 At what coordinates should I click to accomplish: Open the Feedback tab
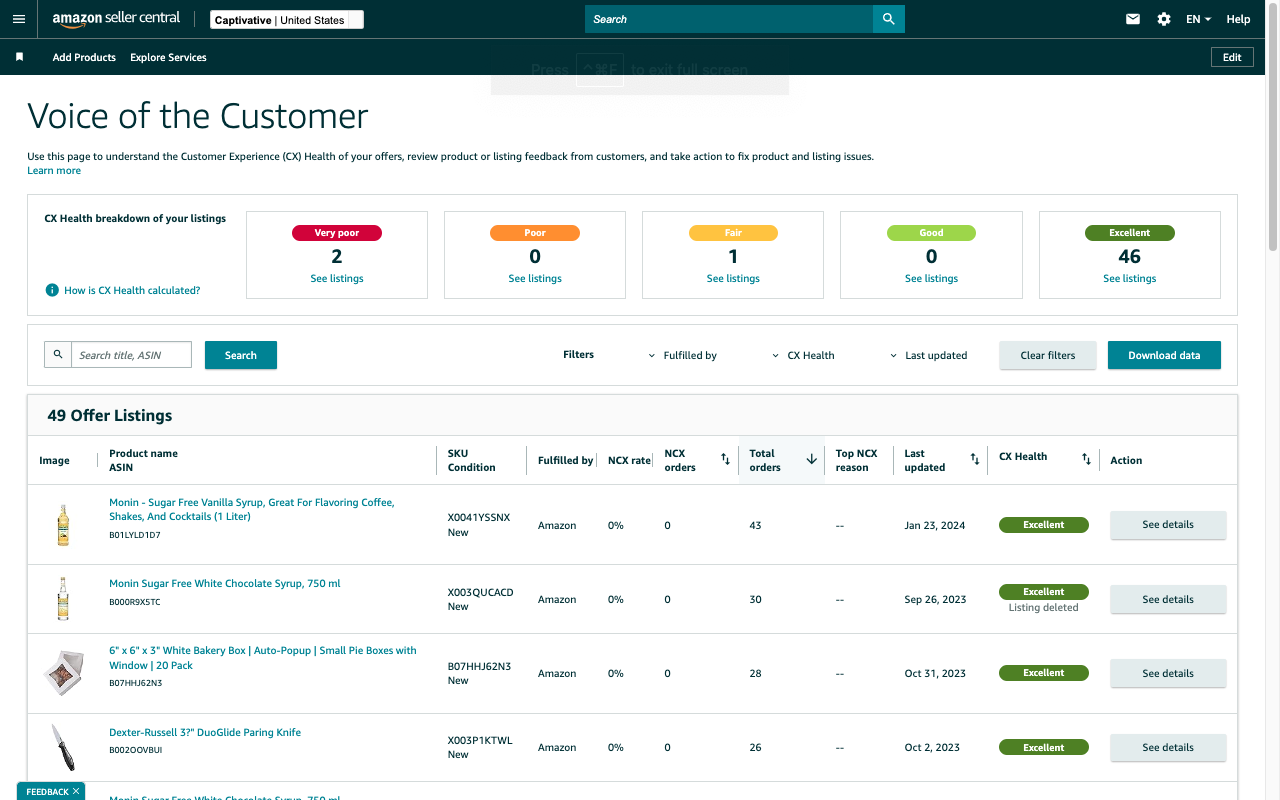pos(50,791)
